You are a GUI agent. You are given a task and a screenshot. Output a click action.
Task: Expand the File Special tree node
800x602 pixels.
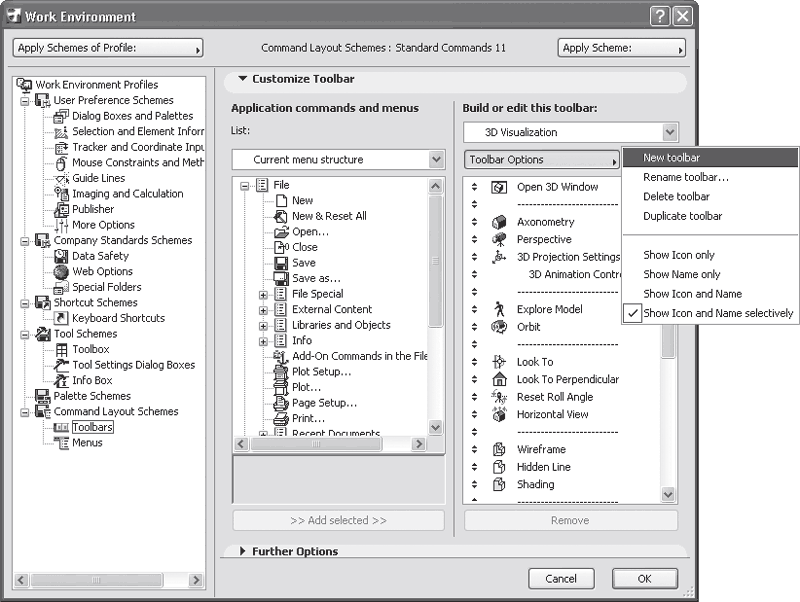click(262, 293)
